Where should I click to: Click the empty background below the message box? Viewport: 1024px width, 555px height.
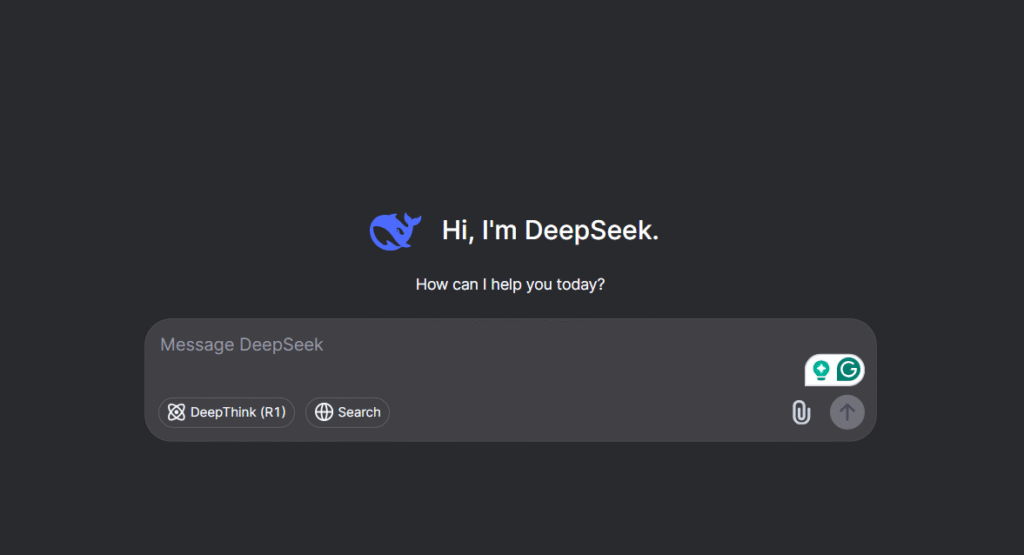tap(512, 500)
